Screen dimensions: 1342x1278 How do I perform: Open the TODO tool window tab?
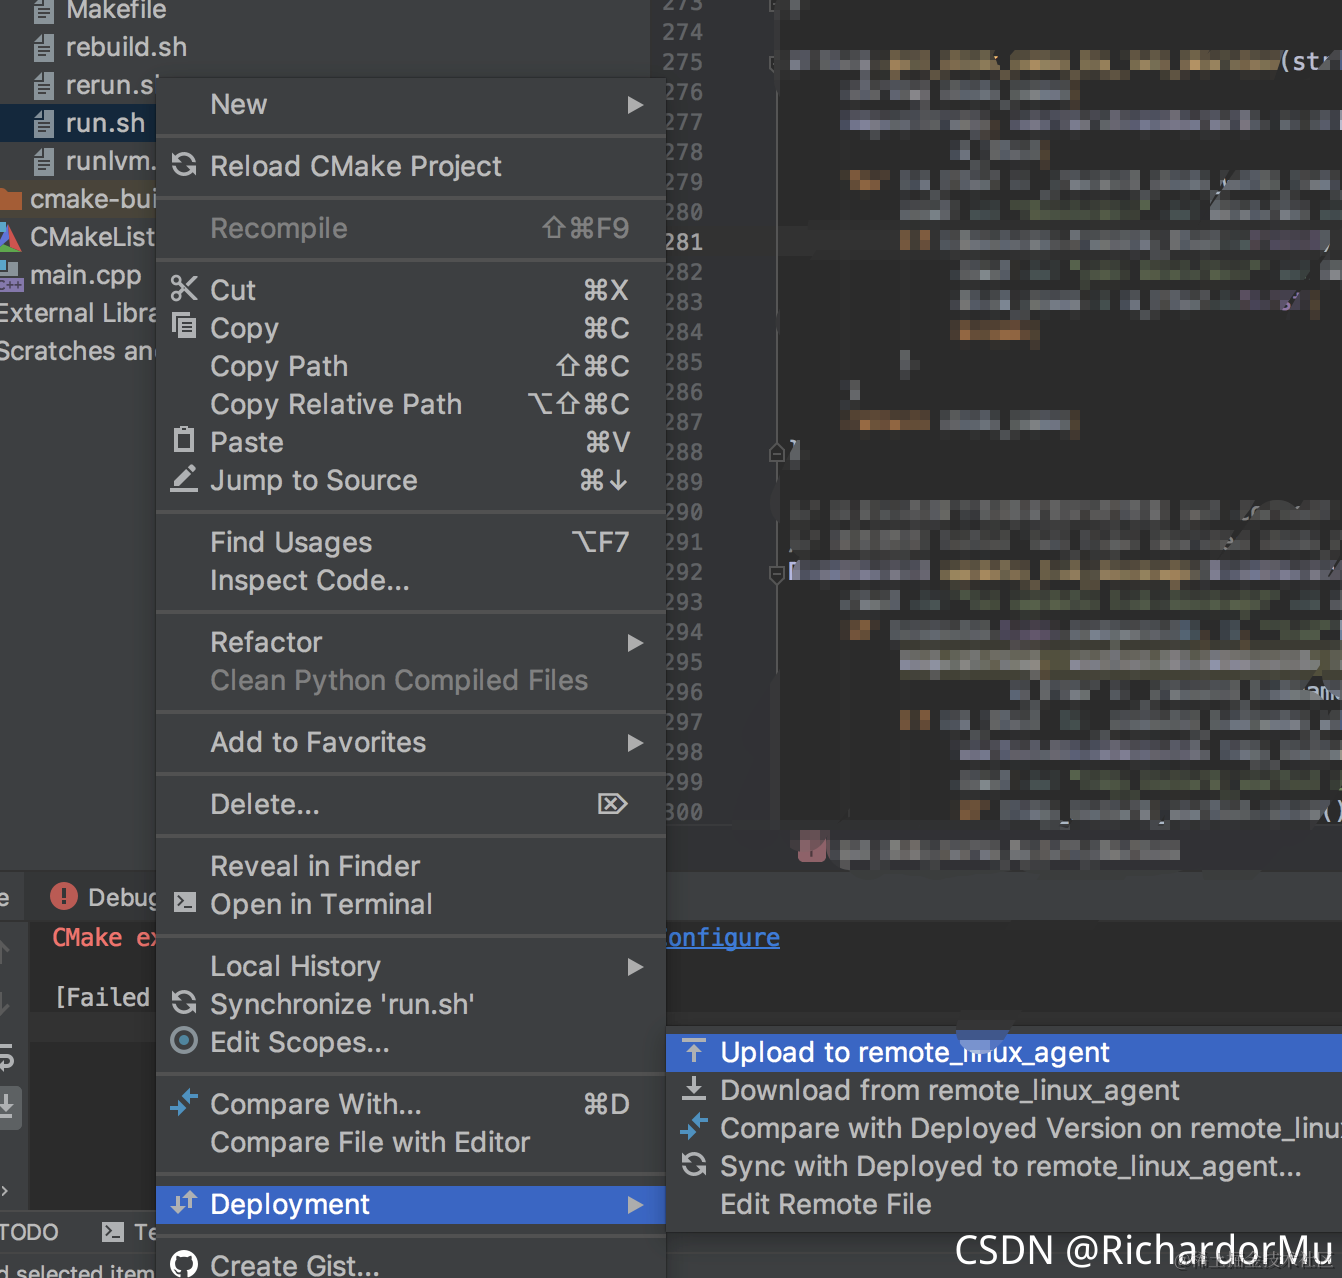point(30,1232)
